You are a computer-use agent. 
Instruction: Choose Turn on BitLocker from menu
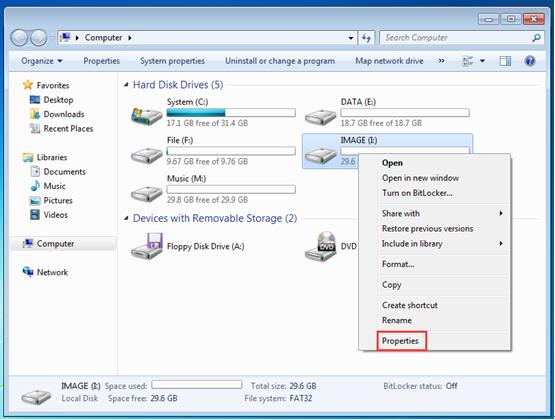pyautogui.click(x=417, y=193)
